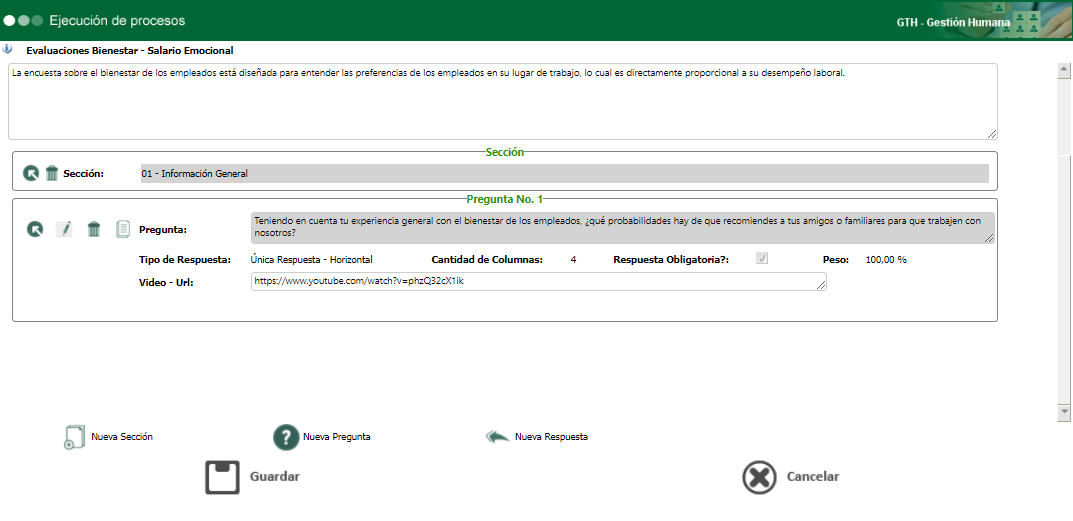
Task: Click 'Única Respuesta - Horizontal' value
Action: point(311,259)
